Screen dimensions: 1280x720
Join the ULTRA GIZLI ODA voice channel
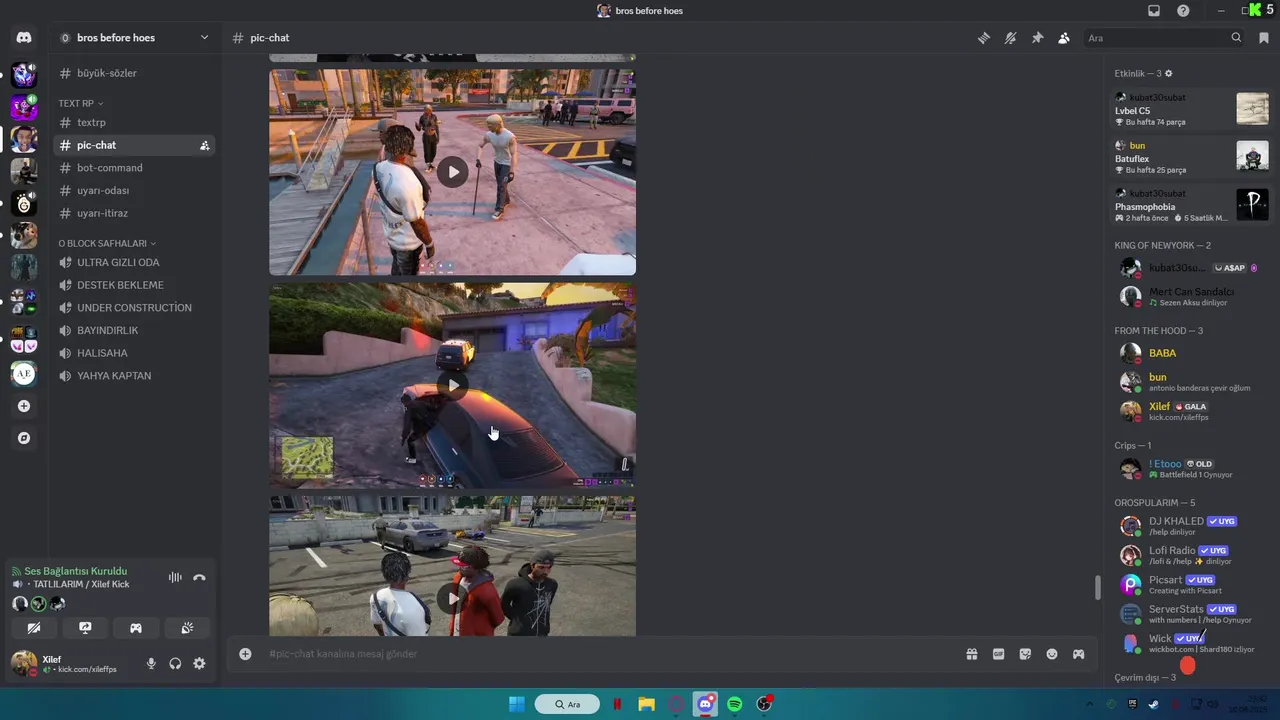(134, 262)
